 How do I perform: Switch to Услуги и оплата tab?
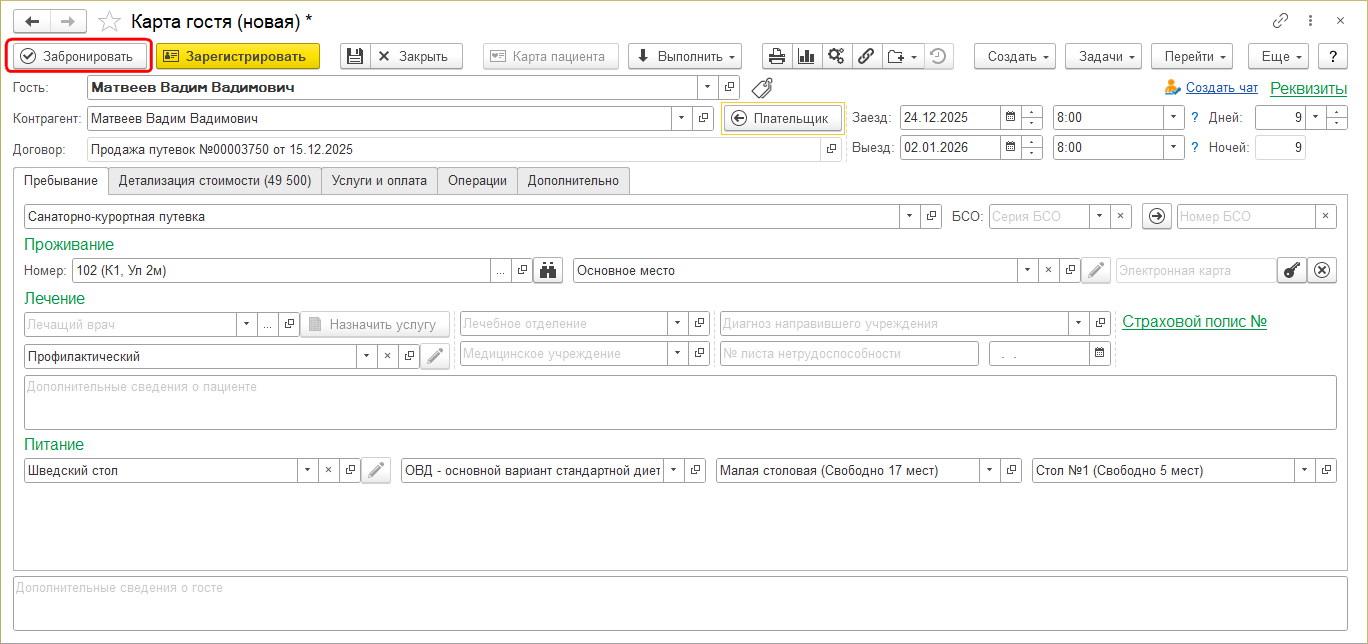[379, 181]
